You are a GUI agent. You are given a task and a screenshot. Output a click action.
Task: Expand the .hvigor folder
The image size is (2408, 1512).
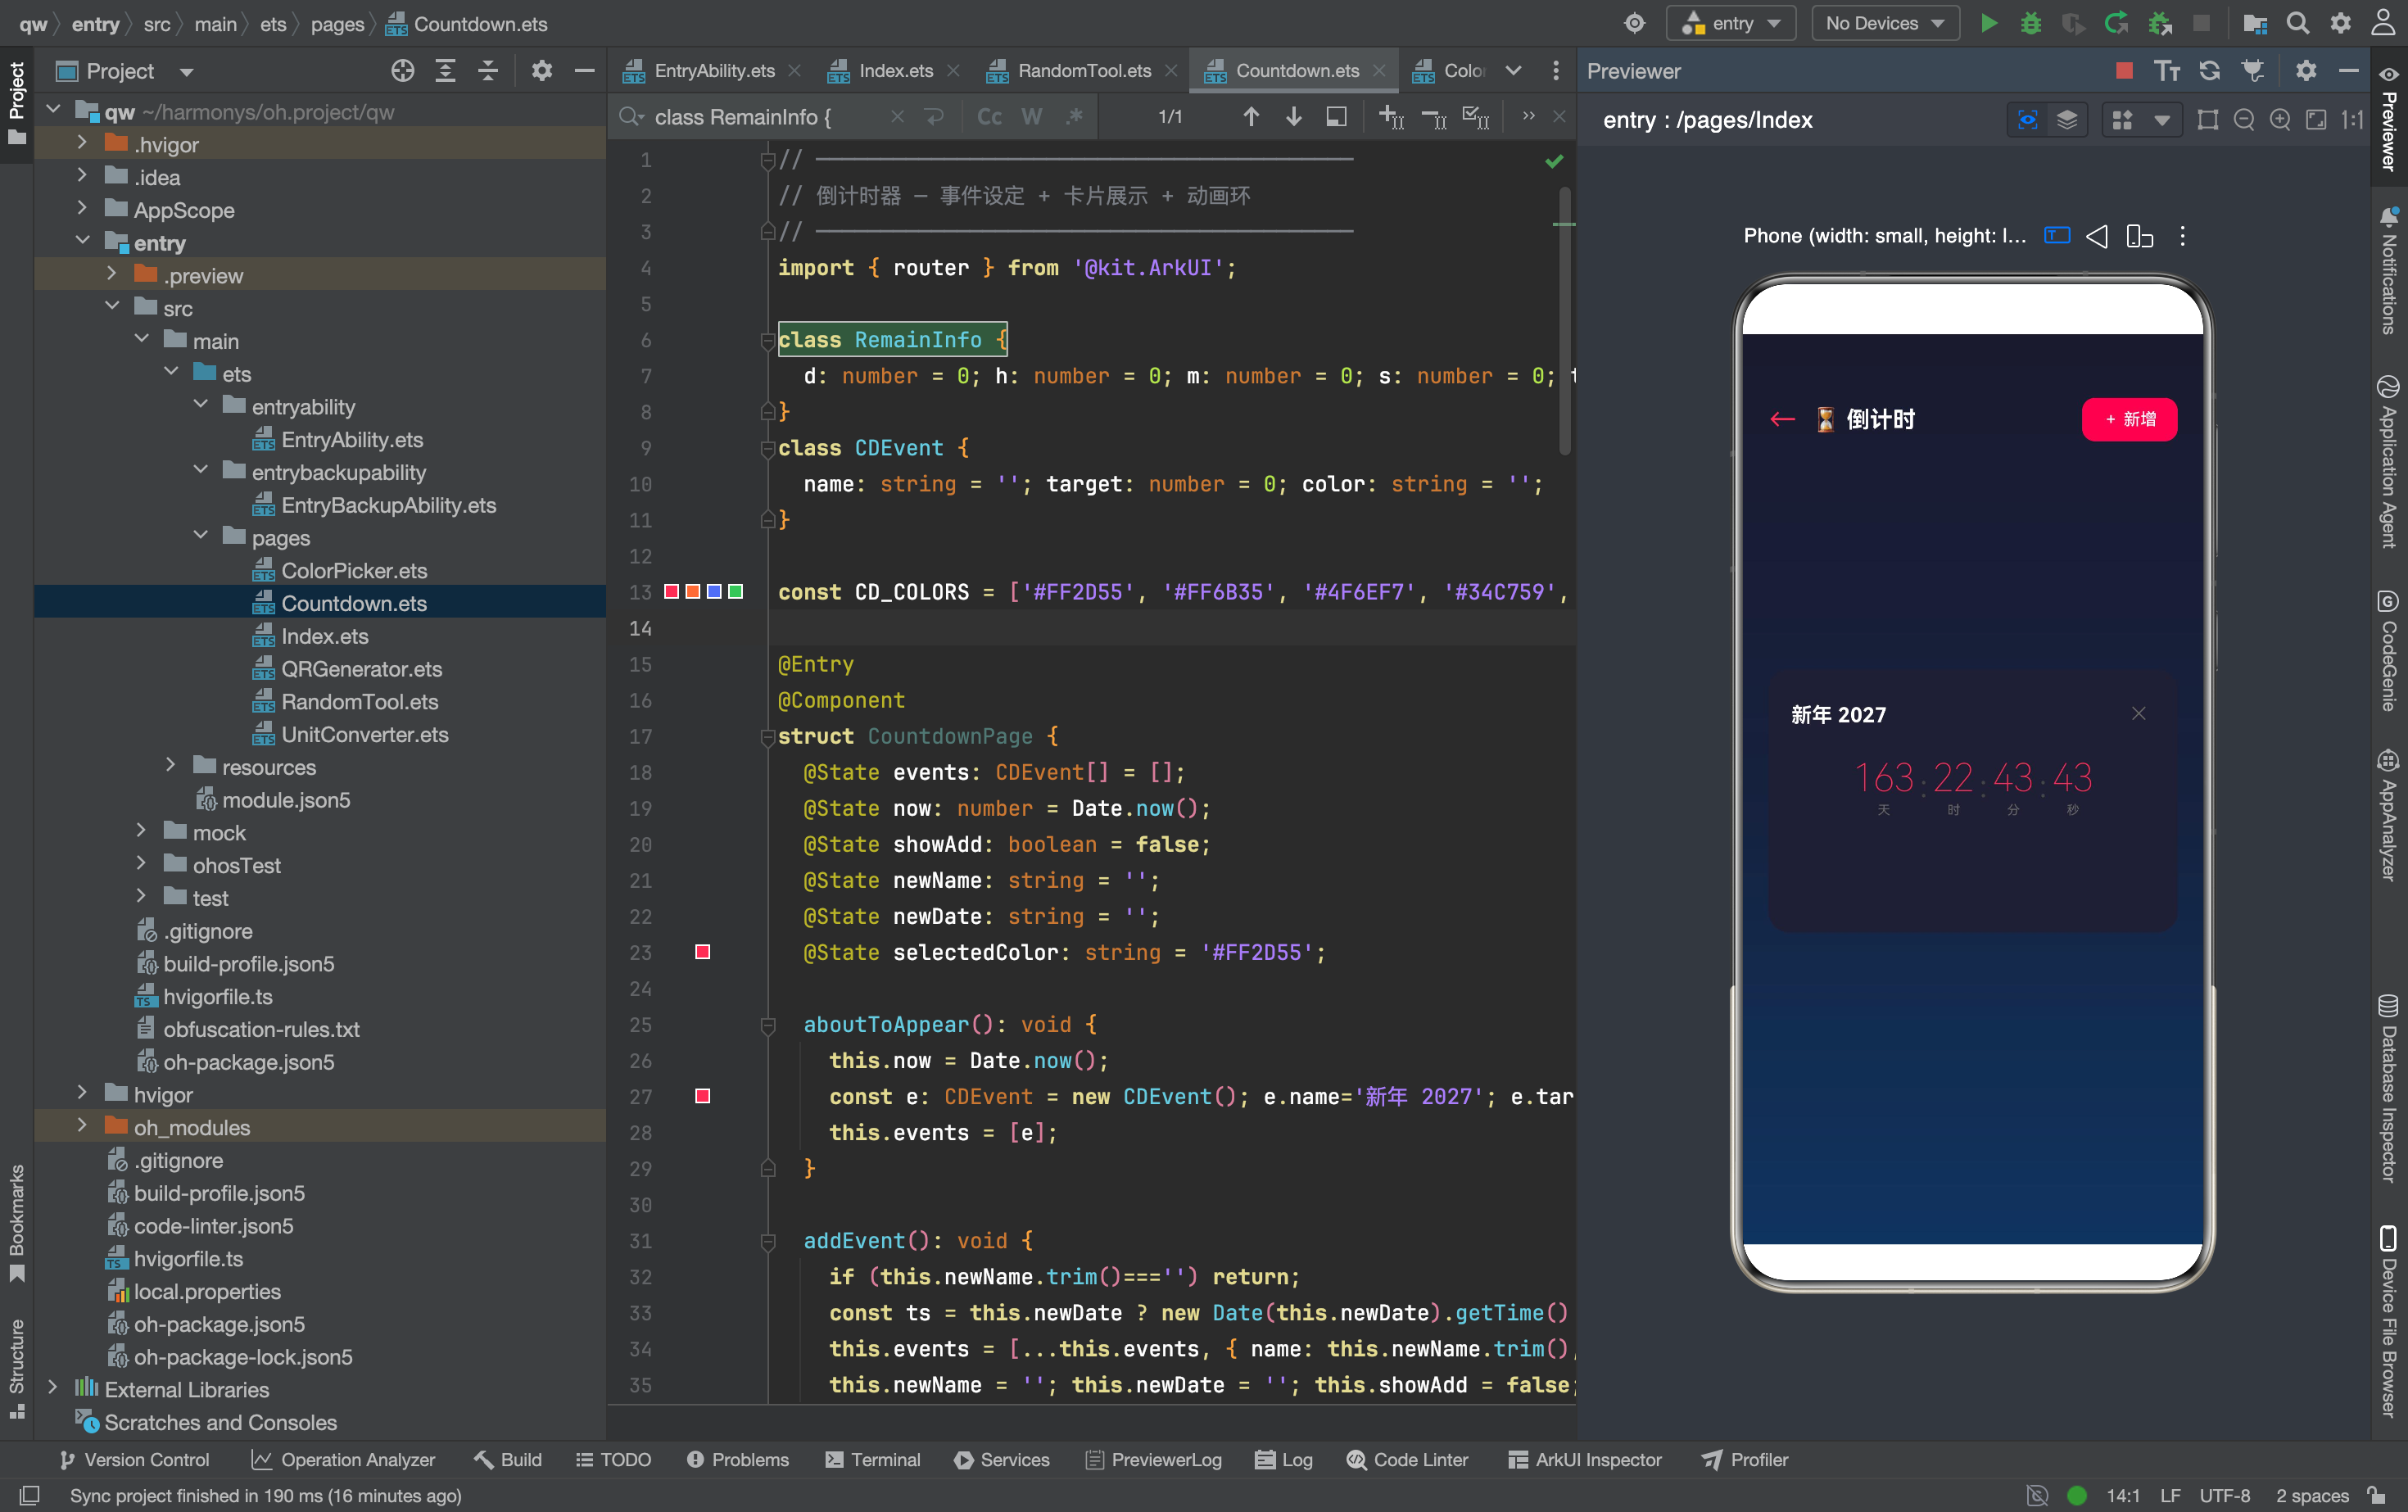coord(83,144)
